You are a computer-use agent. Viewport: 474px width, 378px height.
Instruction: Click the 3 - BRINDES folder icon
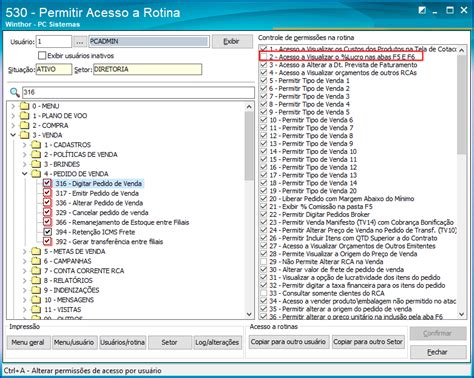click(x=36, y=164)
